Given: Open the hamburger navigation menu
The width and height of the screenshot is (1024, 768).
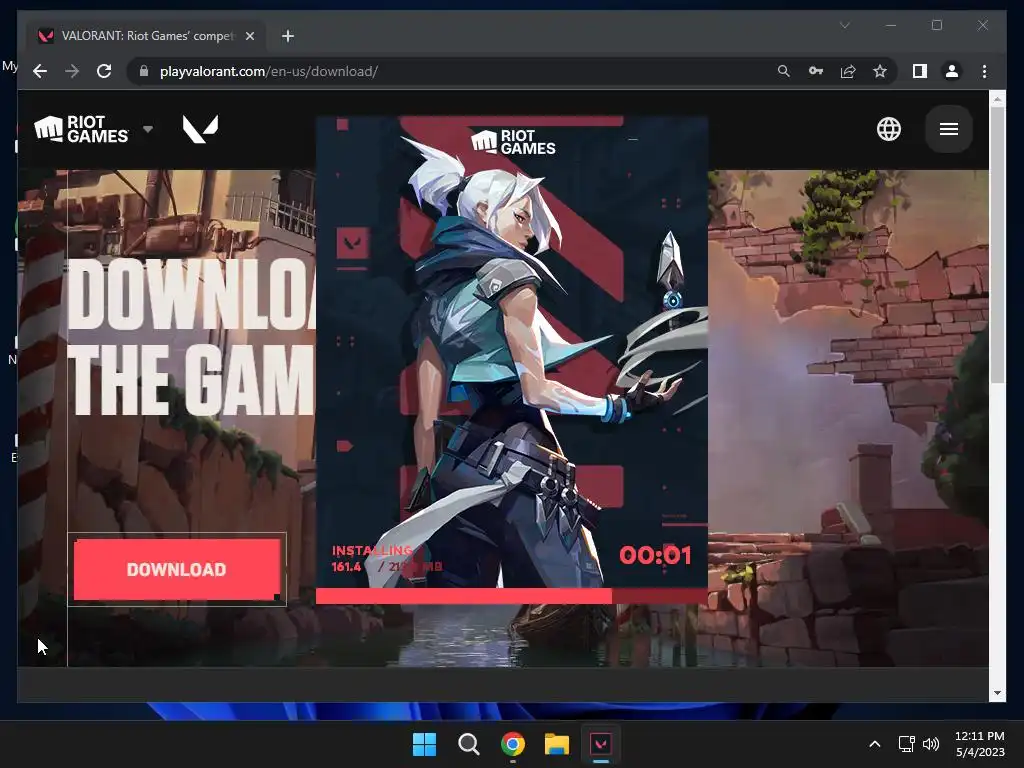Looking at the screenshot, I should [x=949, y=129].
